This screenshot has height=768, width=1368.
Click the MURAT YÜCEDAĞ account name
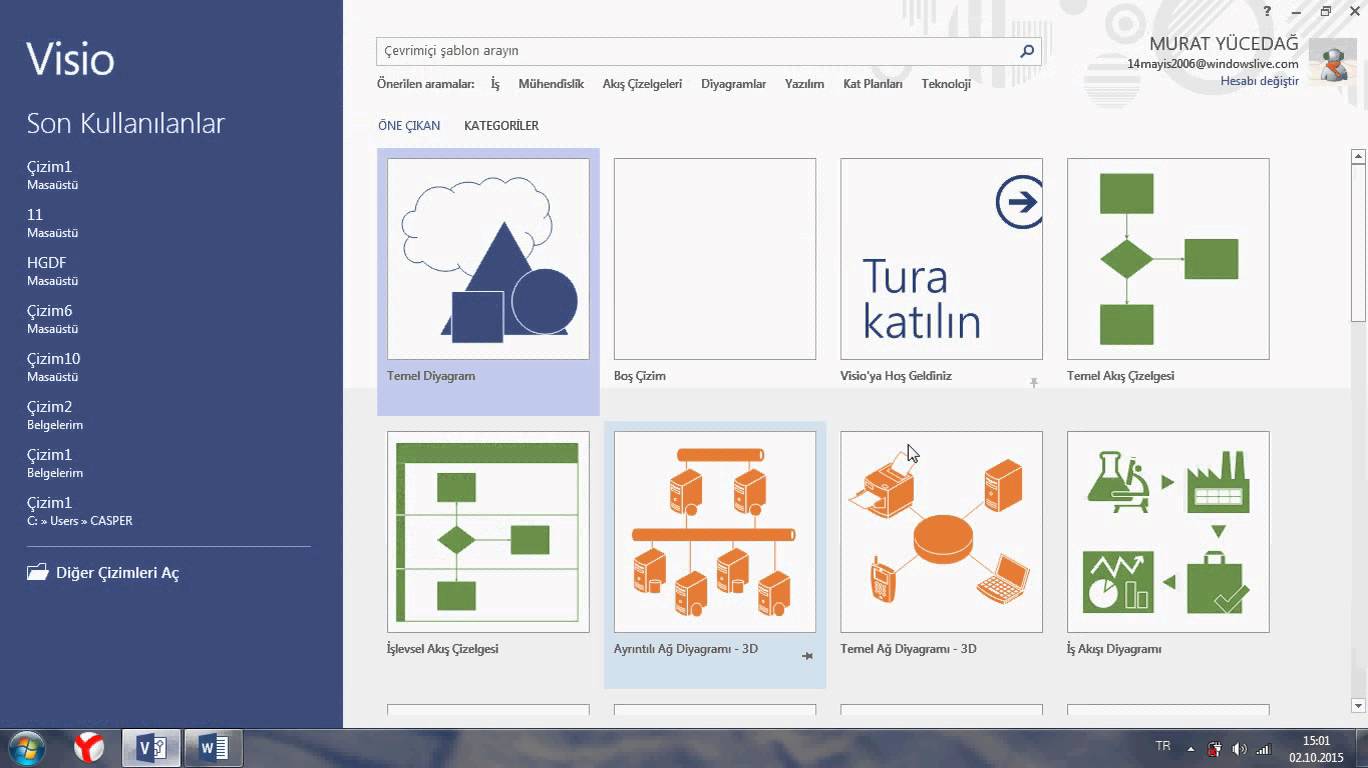coord(1224,44)
